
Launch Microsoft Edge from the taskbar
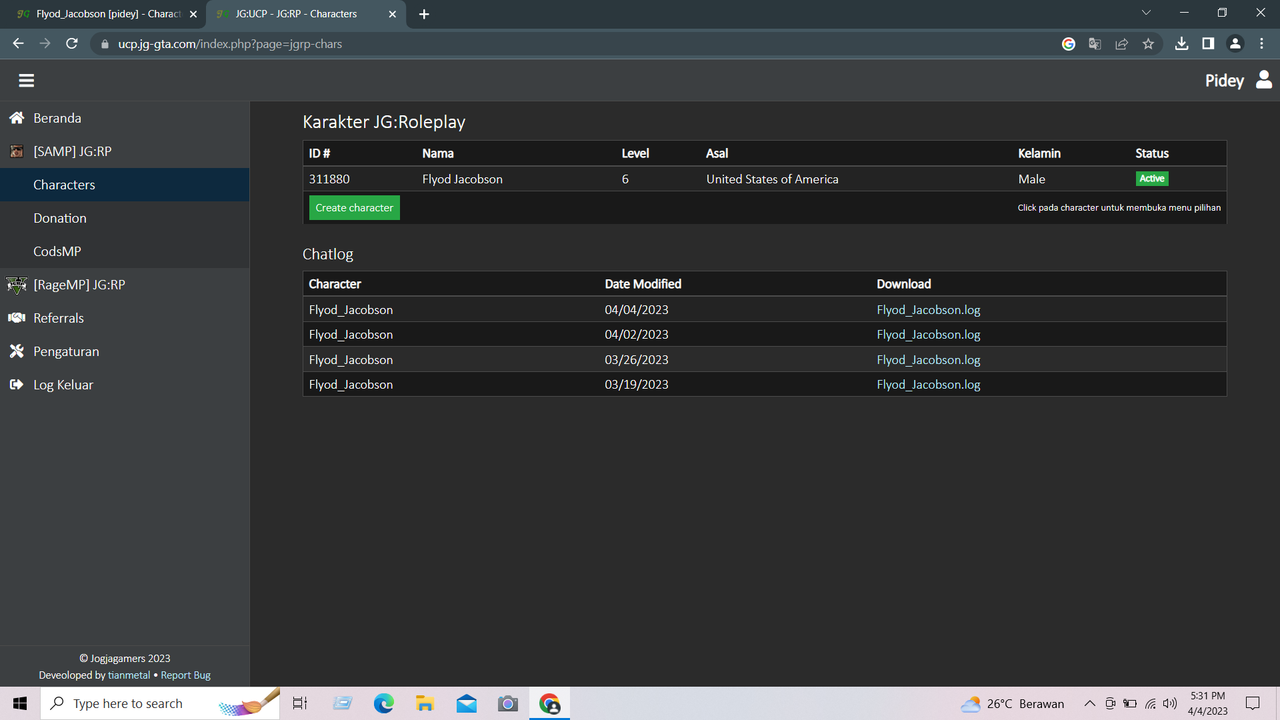pyautogui.click(x=383, y=704)
